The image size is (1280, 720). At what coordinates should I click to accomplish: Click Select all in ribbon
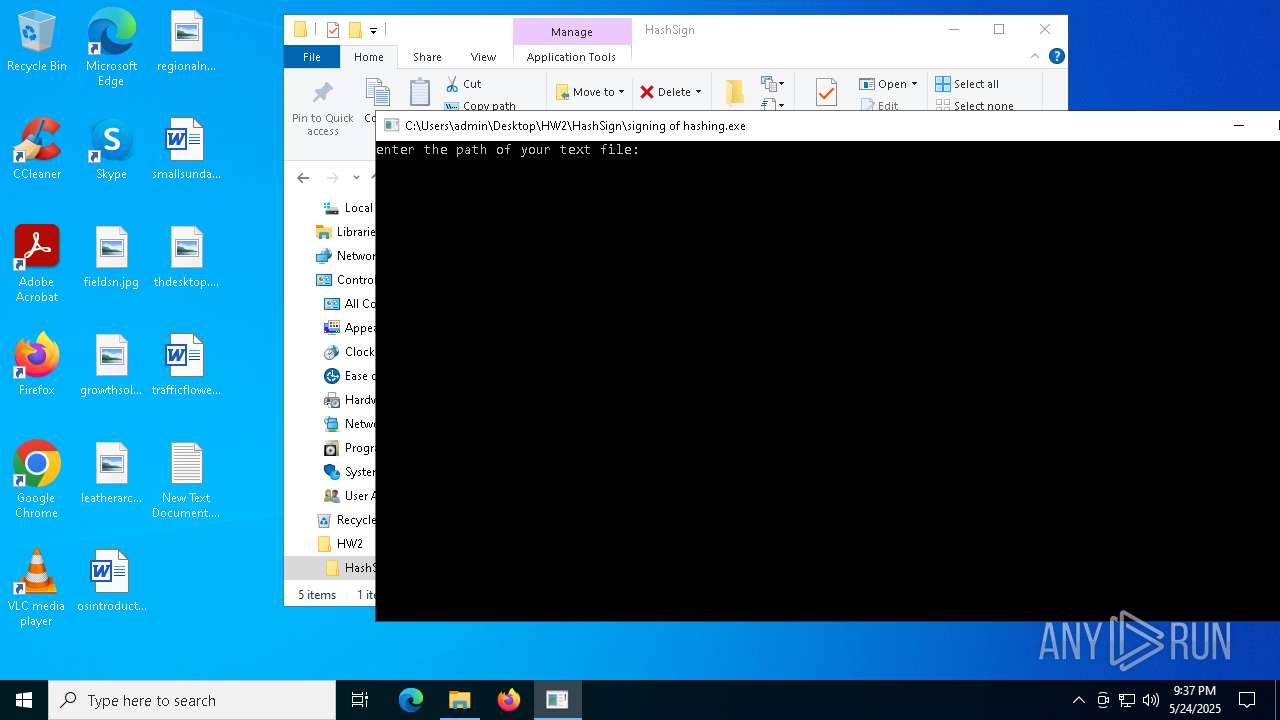pos(967,84)
